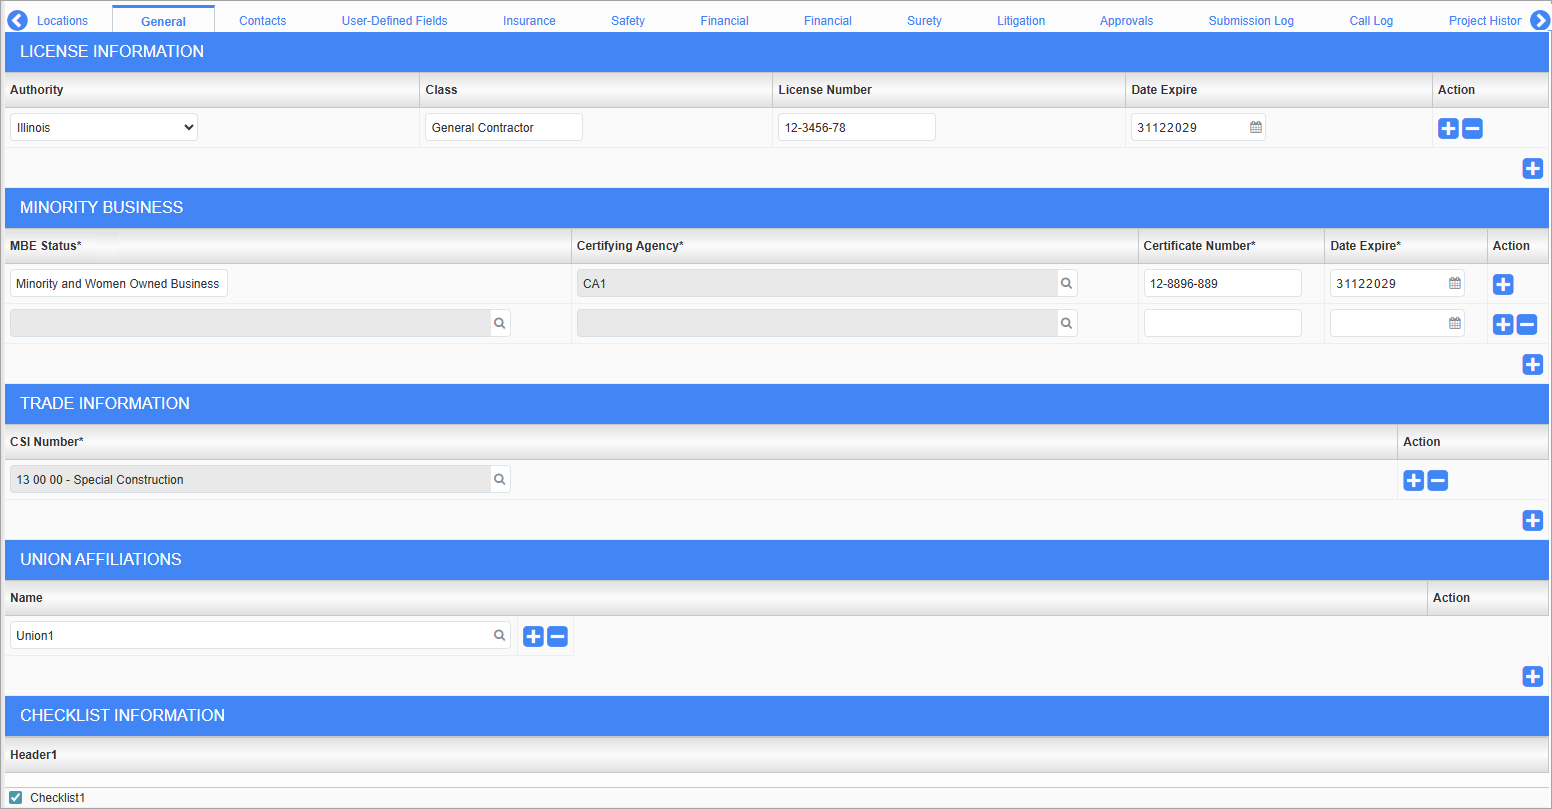Screen dimensions: 1552x809
Task: Add new entry below License Information table
Action: pyautogui.click(x=1533, y=168)
